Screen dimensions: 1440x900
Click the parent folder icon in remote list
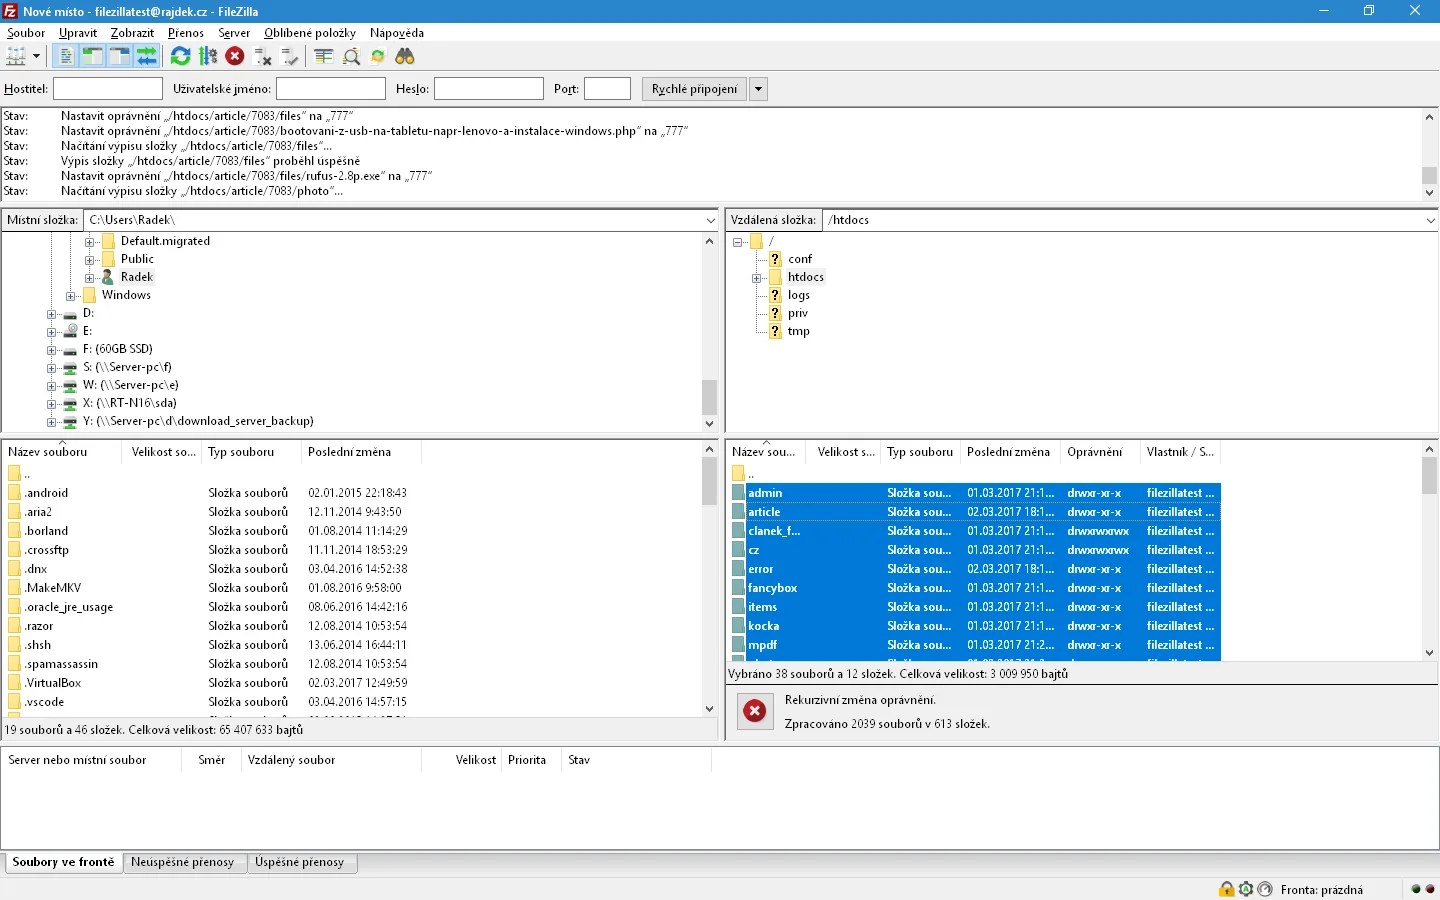pos(739,474)
